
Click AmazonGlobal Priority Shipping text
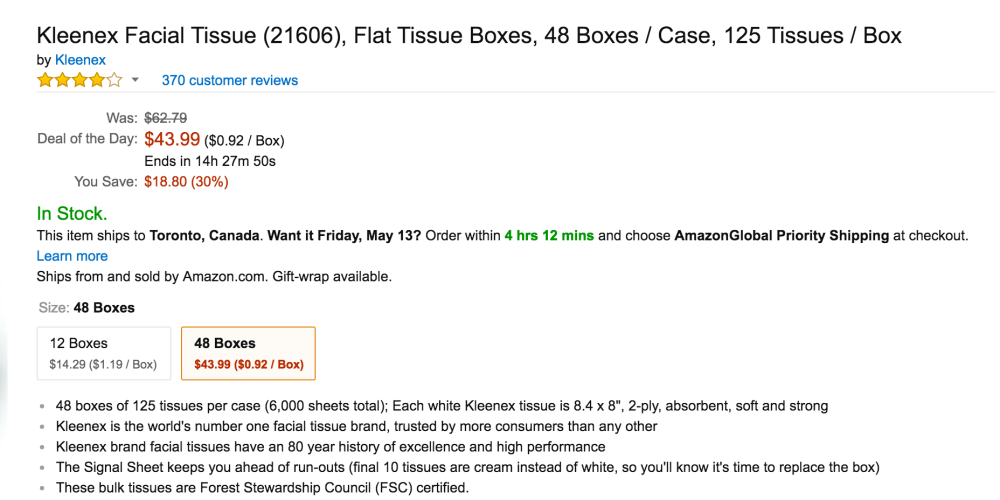tap(781, 236)
